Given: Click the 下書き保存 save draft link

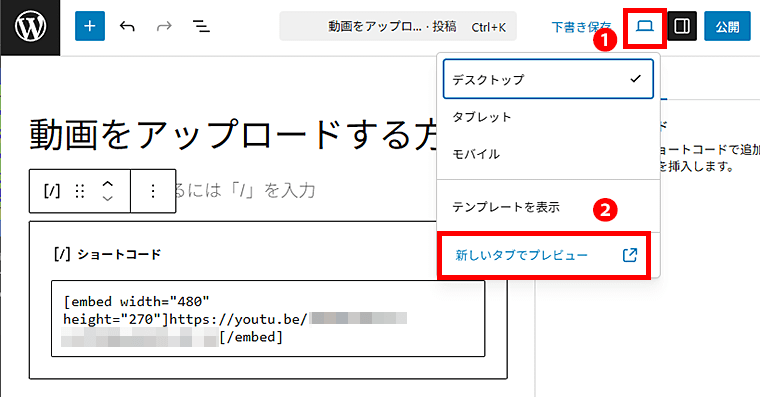Looking at the screenshot, I should [582, 27].
